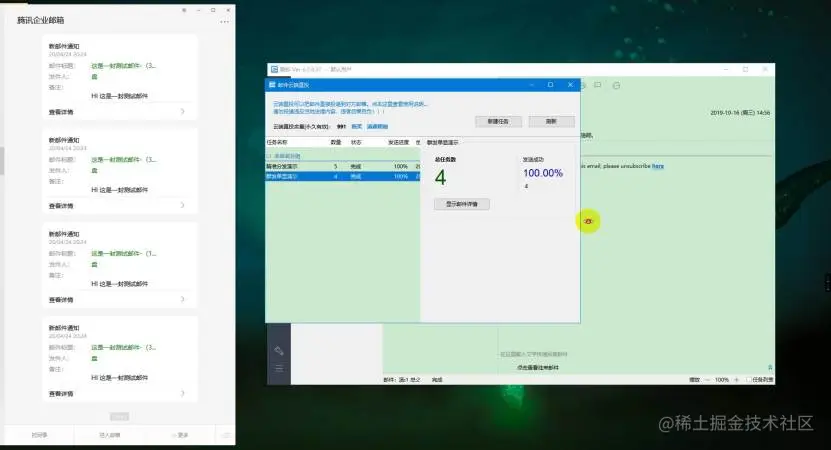Screen dimensions: 831x450
Task: Click the zoom-in plus in the status bar
Action: [x=737, y=380]
